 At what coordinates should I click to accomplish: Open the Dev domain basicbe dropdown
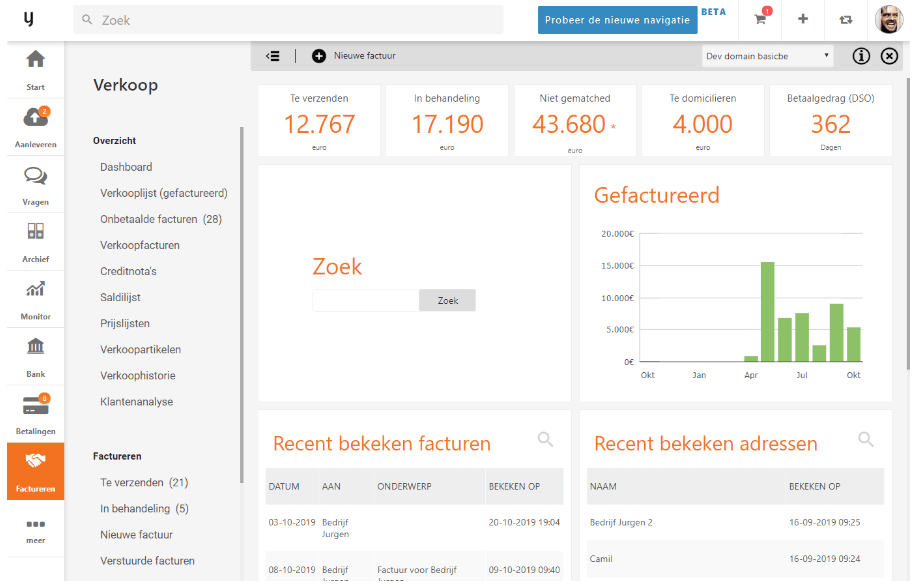coord(767,56)
